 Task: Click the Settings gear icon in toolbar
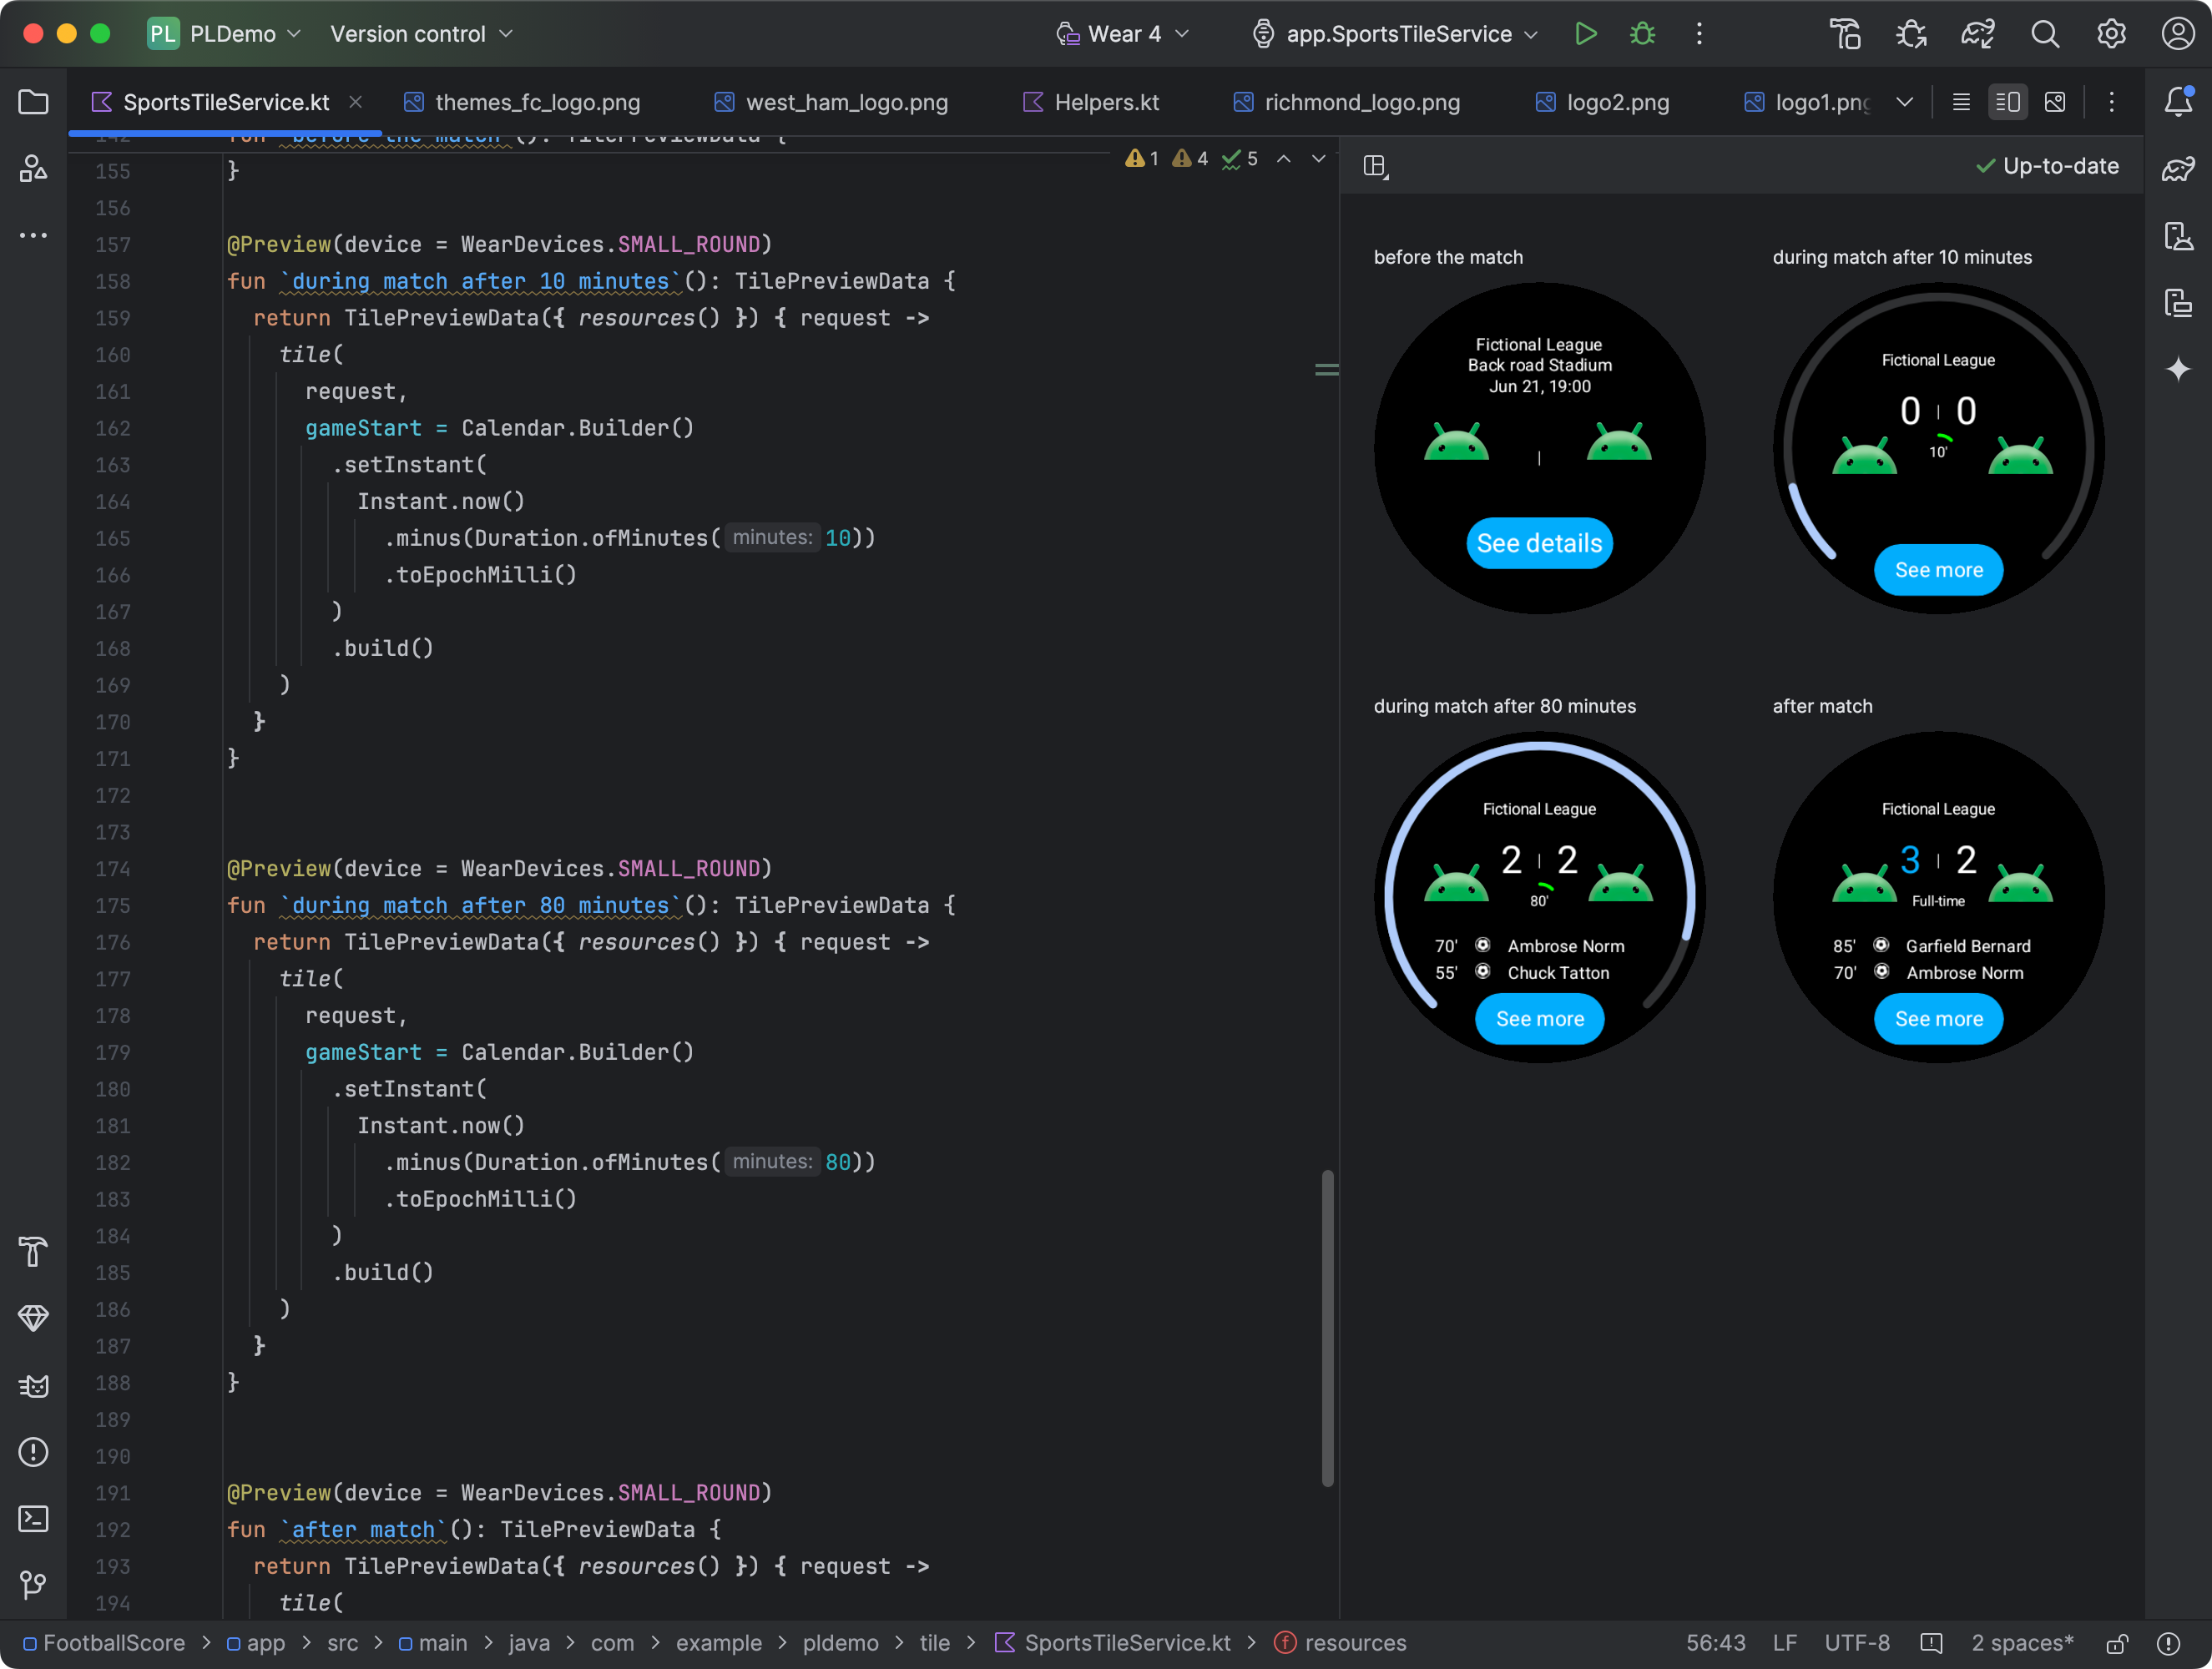coord(2112,33)
